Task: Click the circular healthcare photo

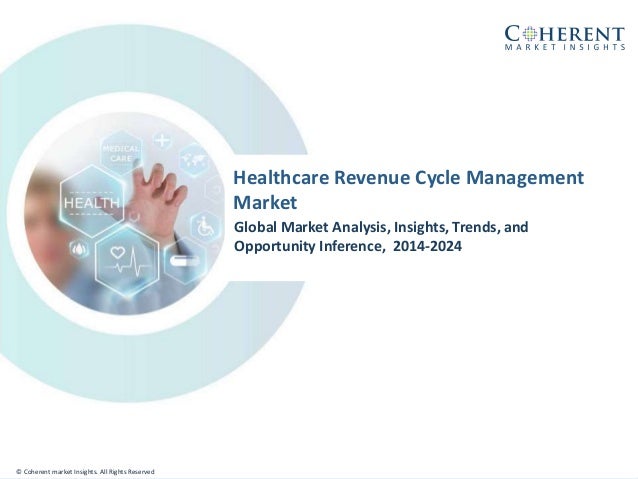Action: (125, 213)
